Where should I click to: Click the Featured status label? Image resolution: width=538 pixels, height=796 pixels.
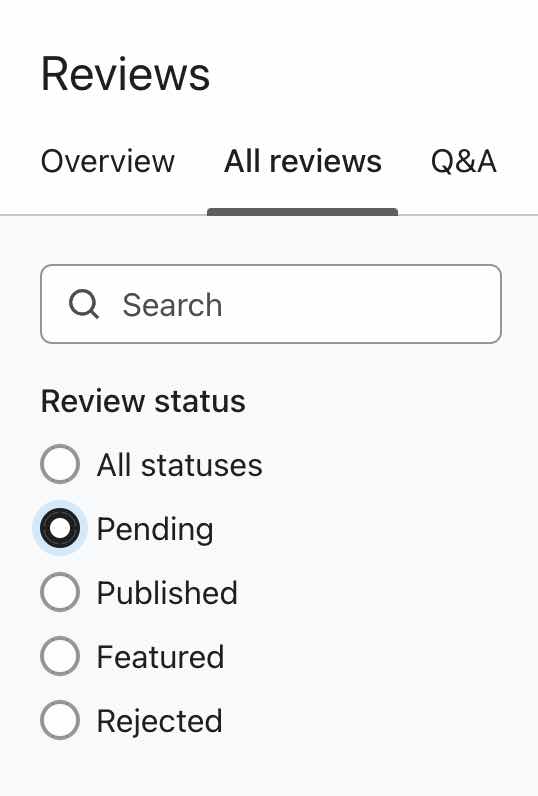[x=160, y=657]
